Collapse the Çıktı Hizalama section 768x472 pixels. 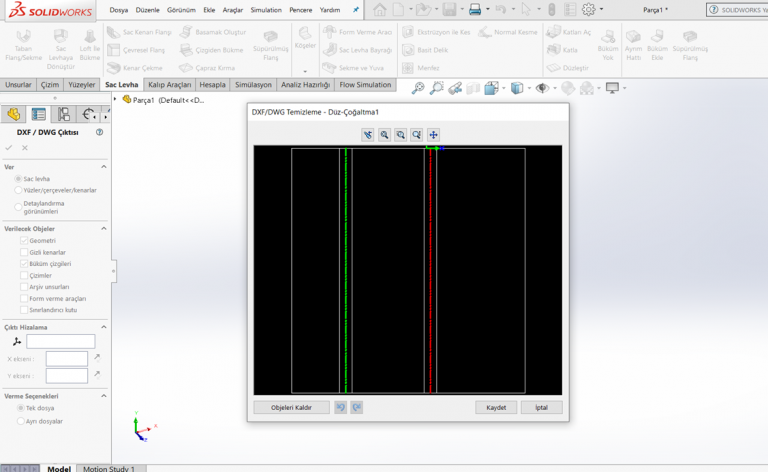[105, 327]
